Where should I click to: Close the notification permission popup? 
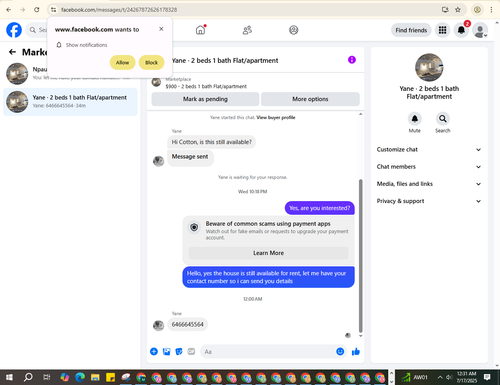(x=161, y=29)
